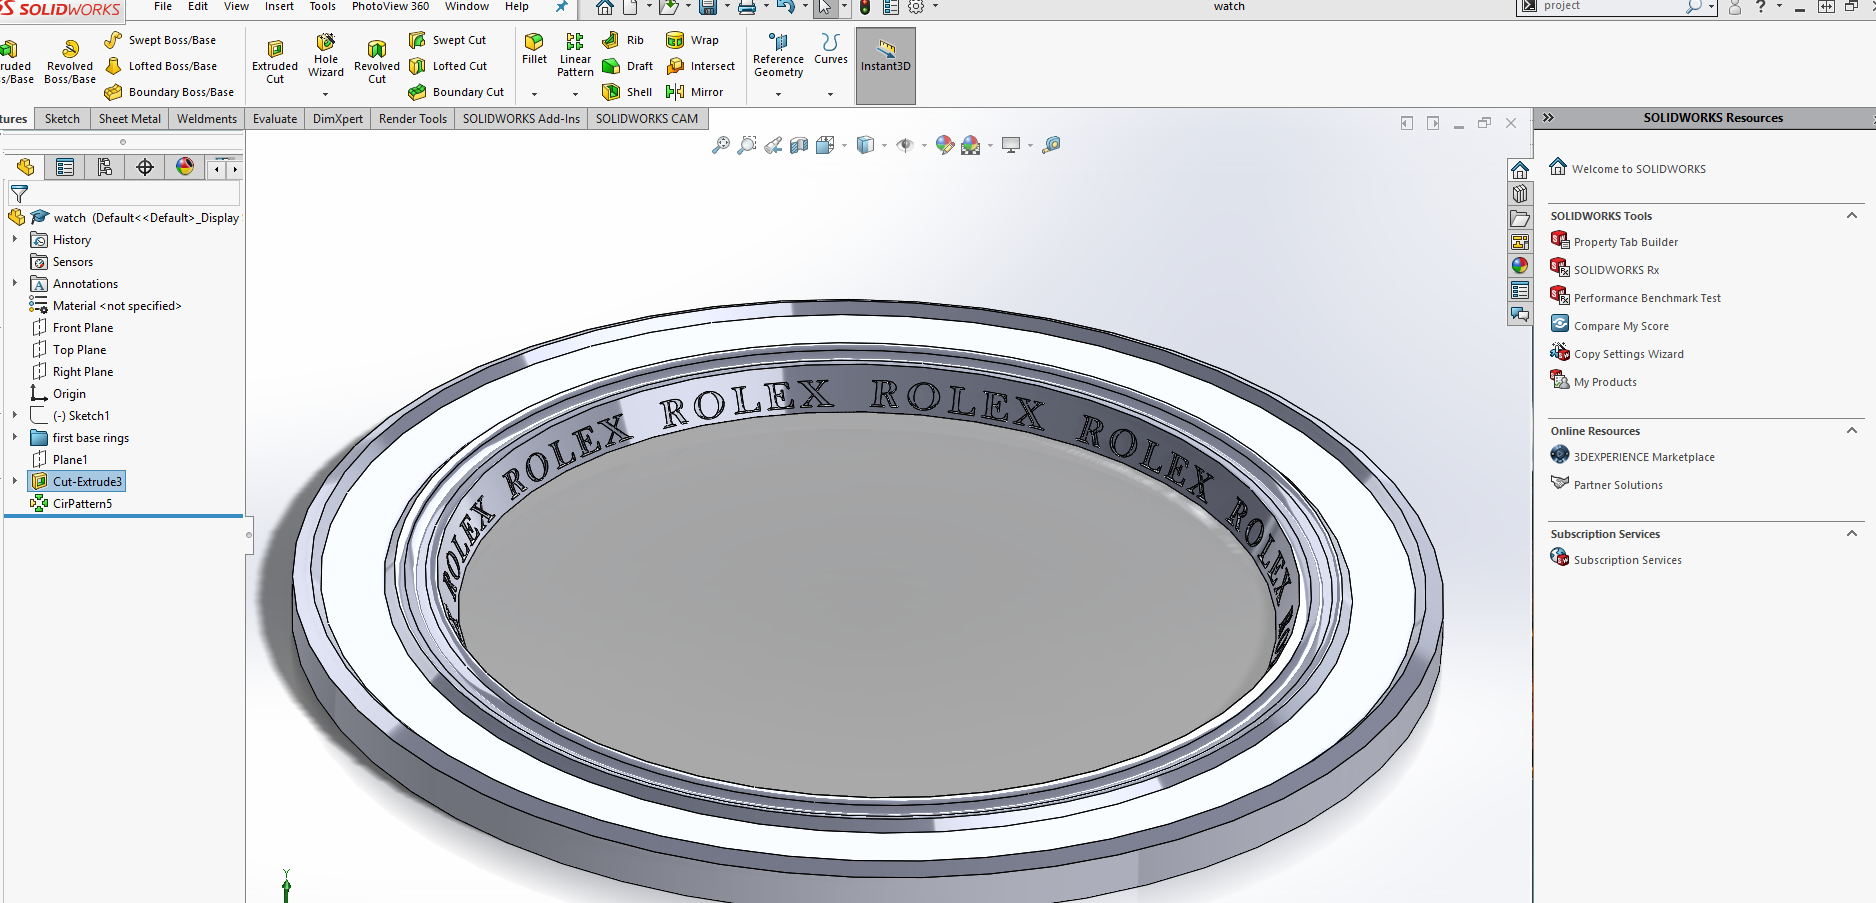
Task: Open File Explorer in task pane
Action: (x=1520, y=218)
